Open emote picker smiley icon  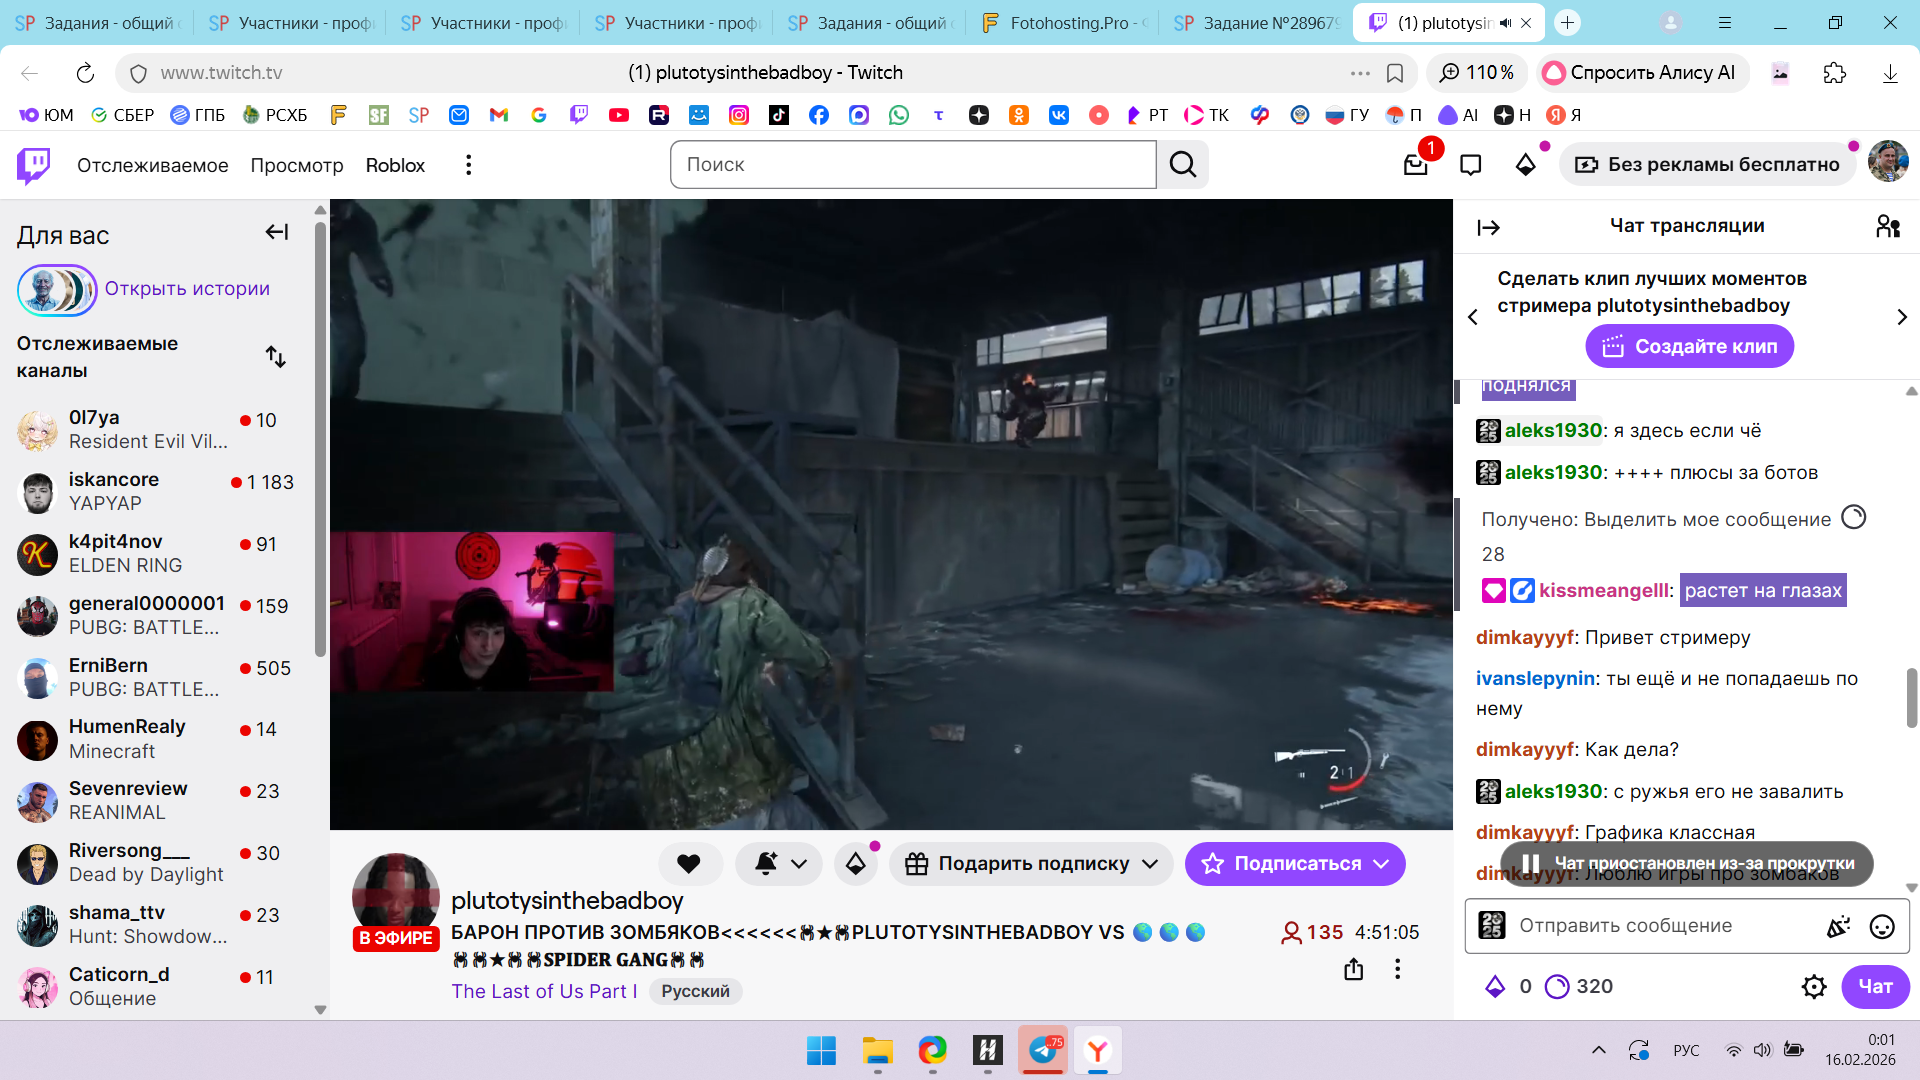tap(1882, 927)
